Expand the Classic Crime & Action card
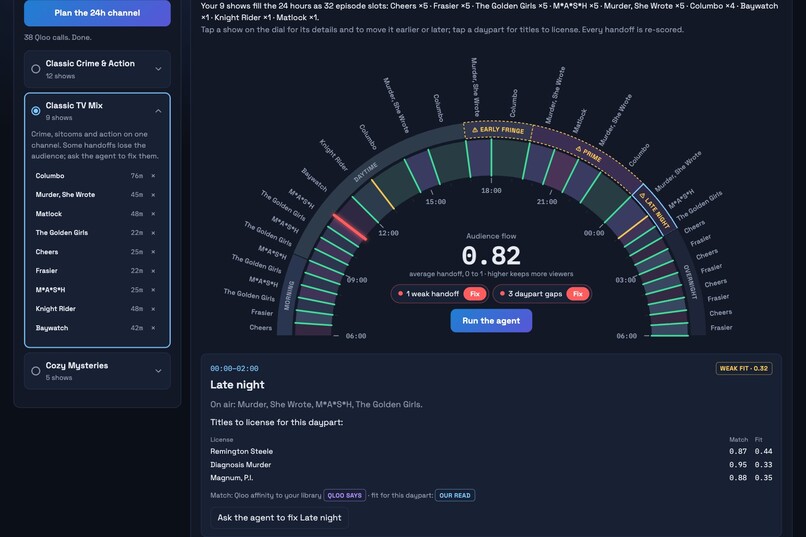Viewport: 806px width, 537px height. click(158, 69)
